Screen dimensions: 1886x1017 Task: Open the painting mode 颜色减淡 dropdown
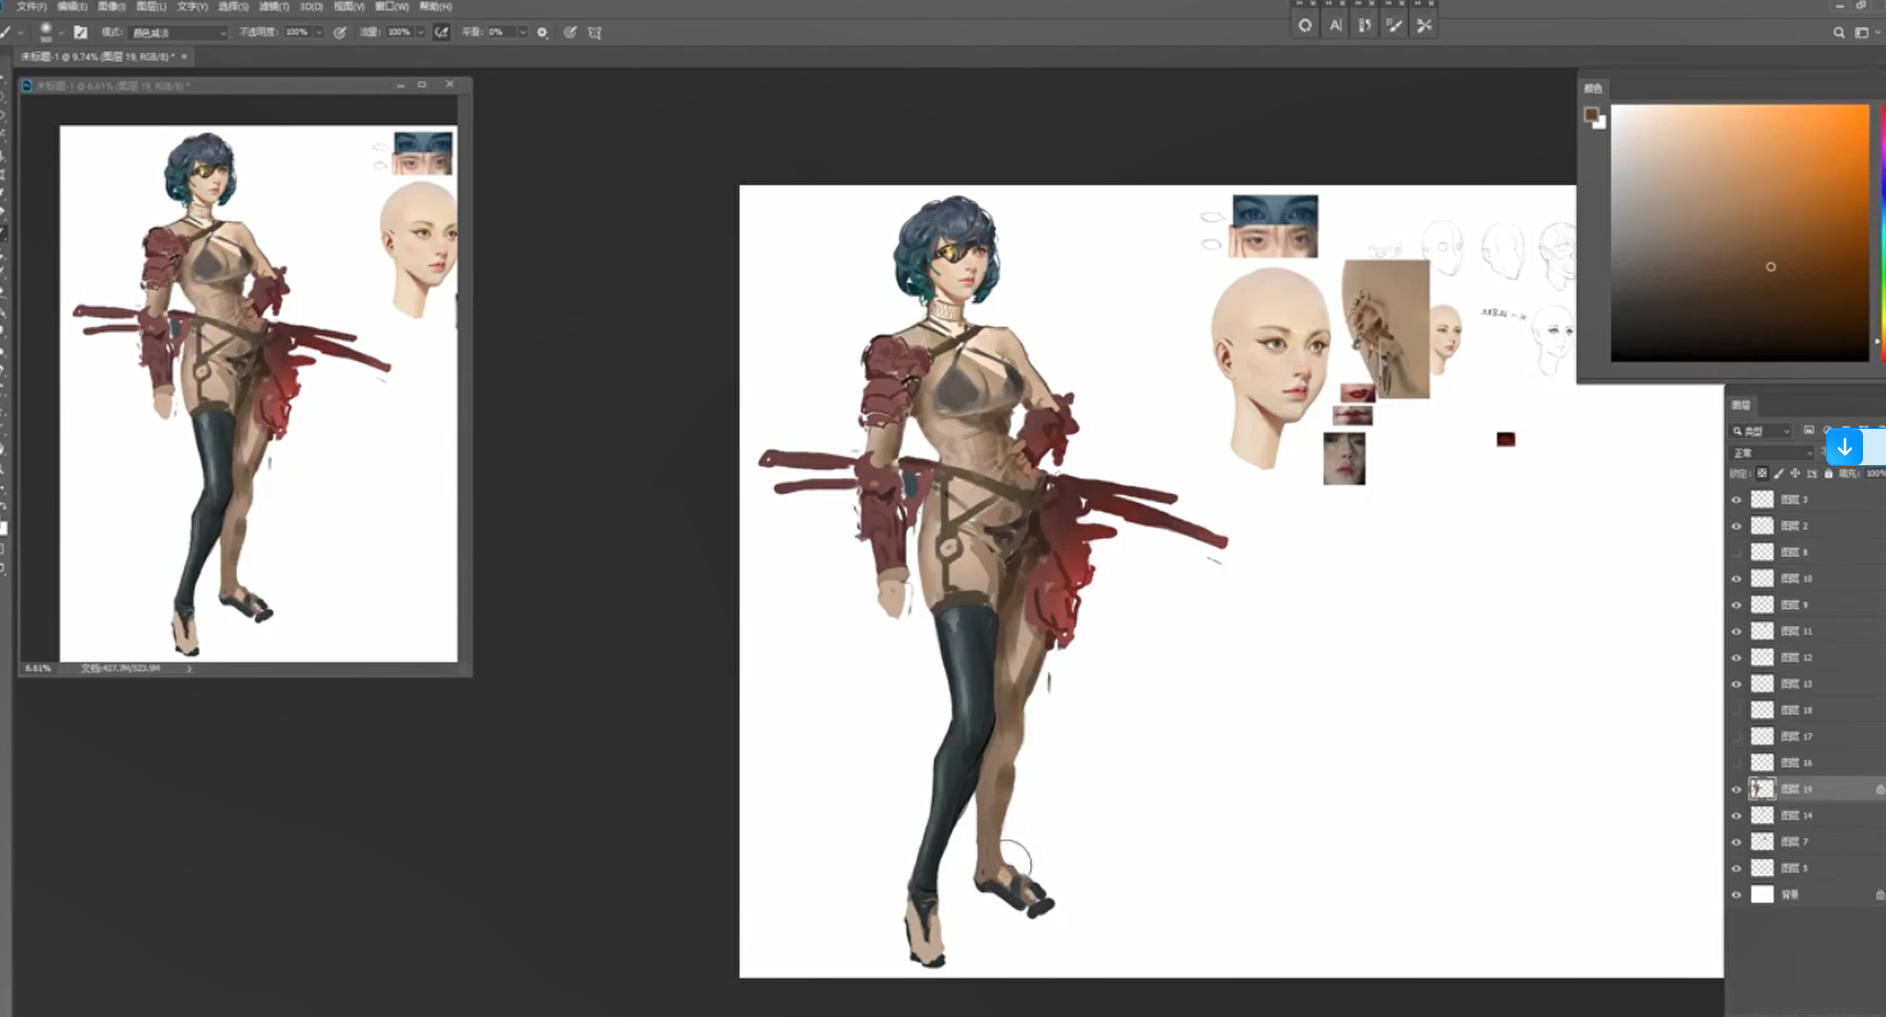(x=180, y=32)
